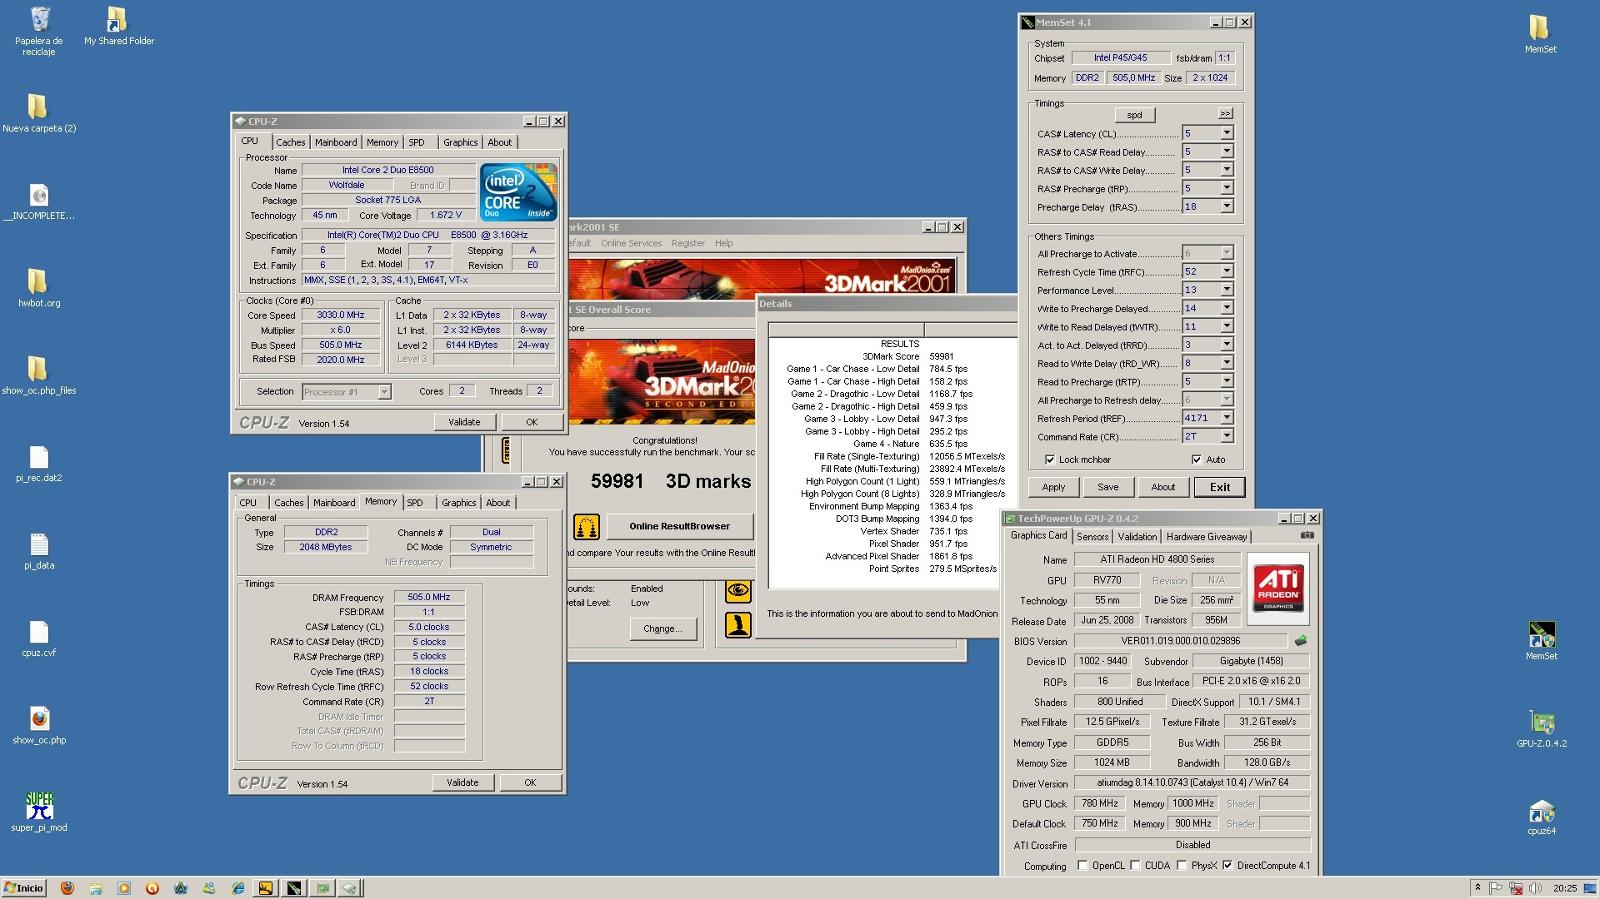Open Processor #1 selection dropdown in CPU-Z
The width and height of the screenshot is (1600, 899).
click(384, 392)
